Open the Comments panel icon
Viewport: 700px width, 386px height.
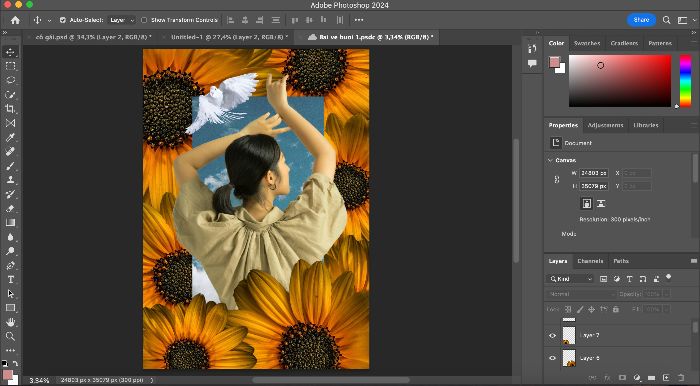(532, 63)
